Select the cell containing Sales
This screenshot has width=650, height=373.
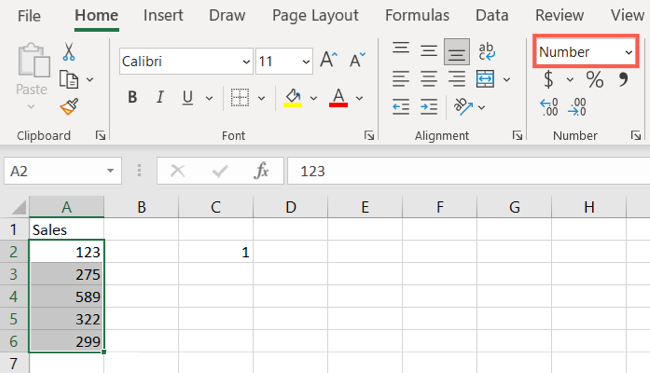66,229
